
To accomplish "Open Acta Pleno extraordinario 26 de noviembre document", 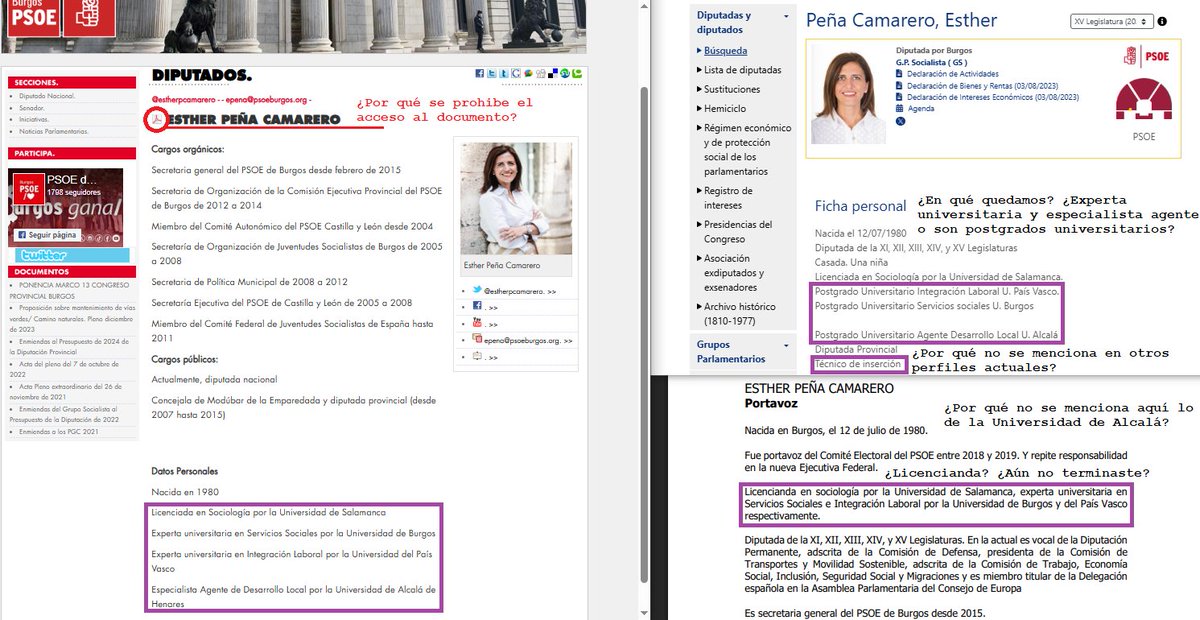I will coord(65,392).
